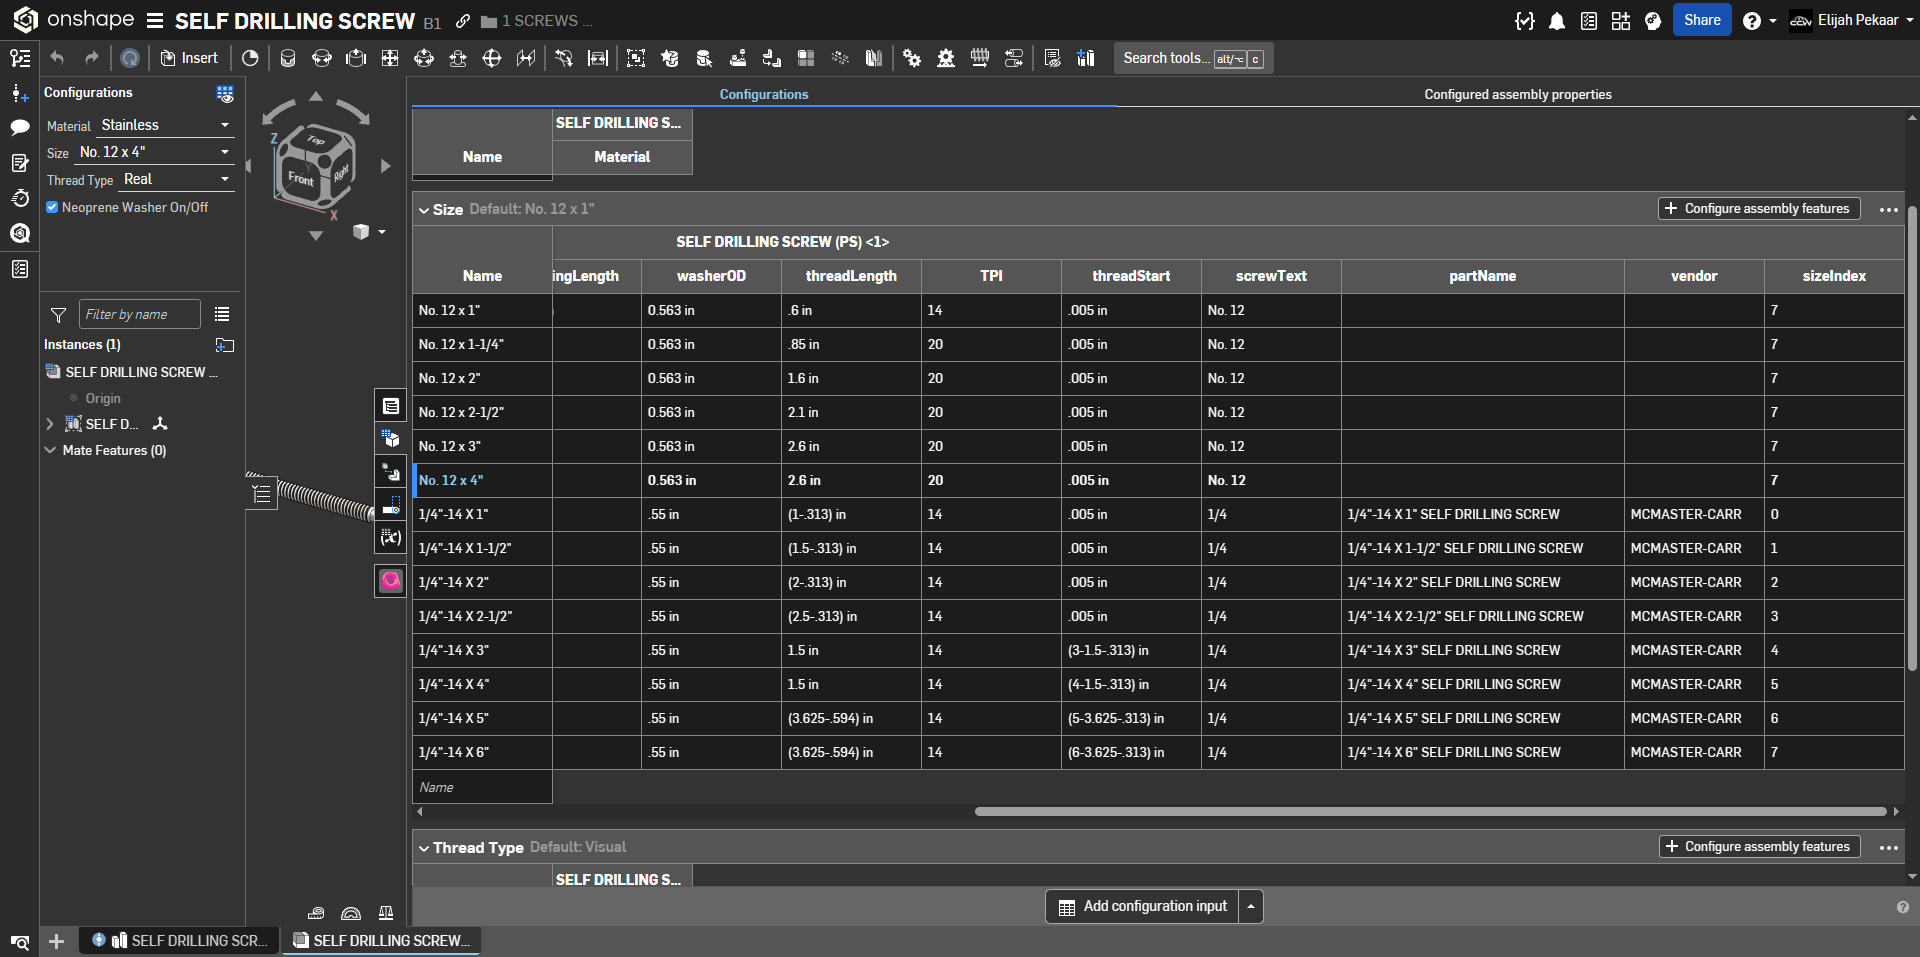The width and height of the screenshot is (1920, 957).
Task: Click the Undo arrow in the toolbar
Action: (x=57, y=58)
